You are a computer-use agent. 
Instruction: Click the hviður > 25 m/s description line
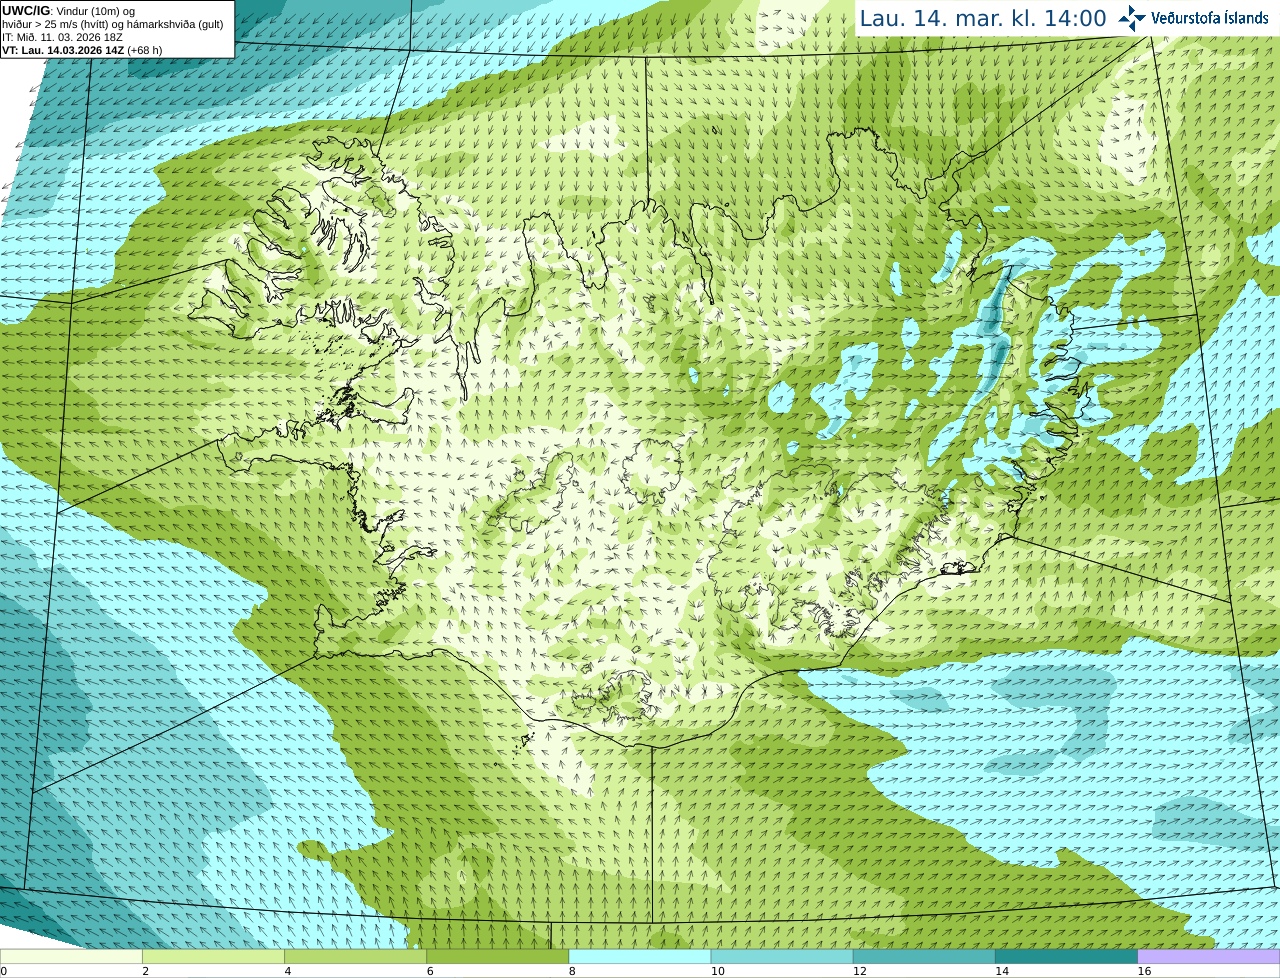pos(113,24)
